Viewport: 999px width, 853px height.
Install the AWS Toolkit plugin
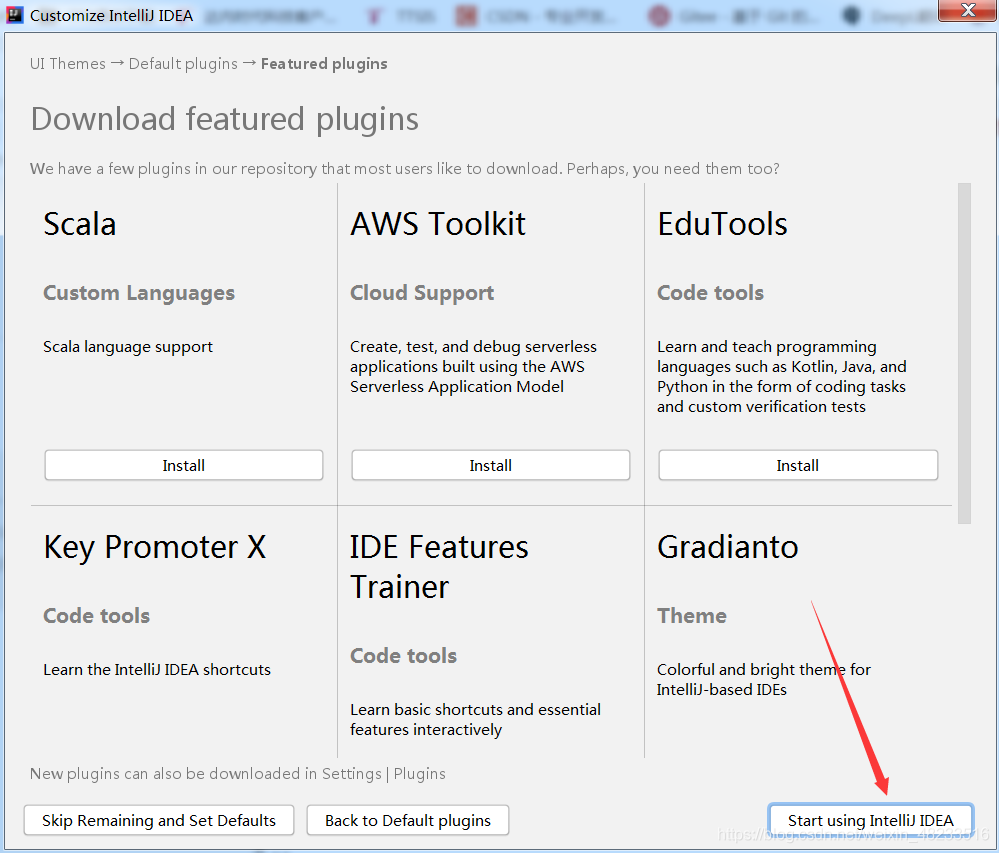(x=491, y=465)
